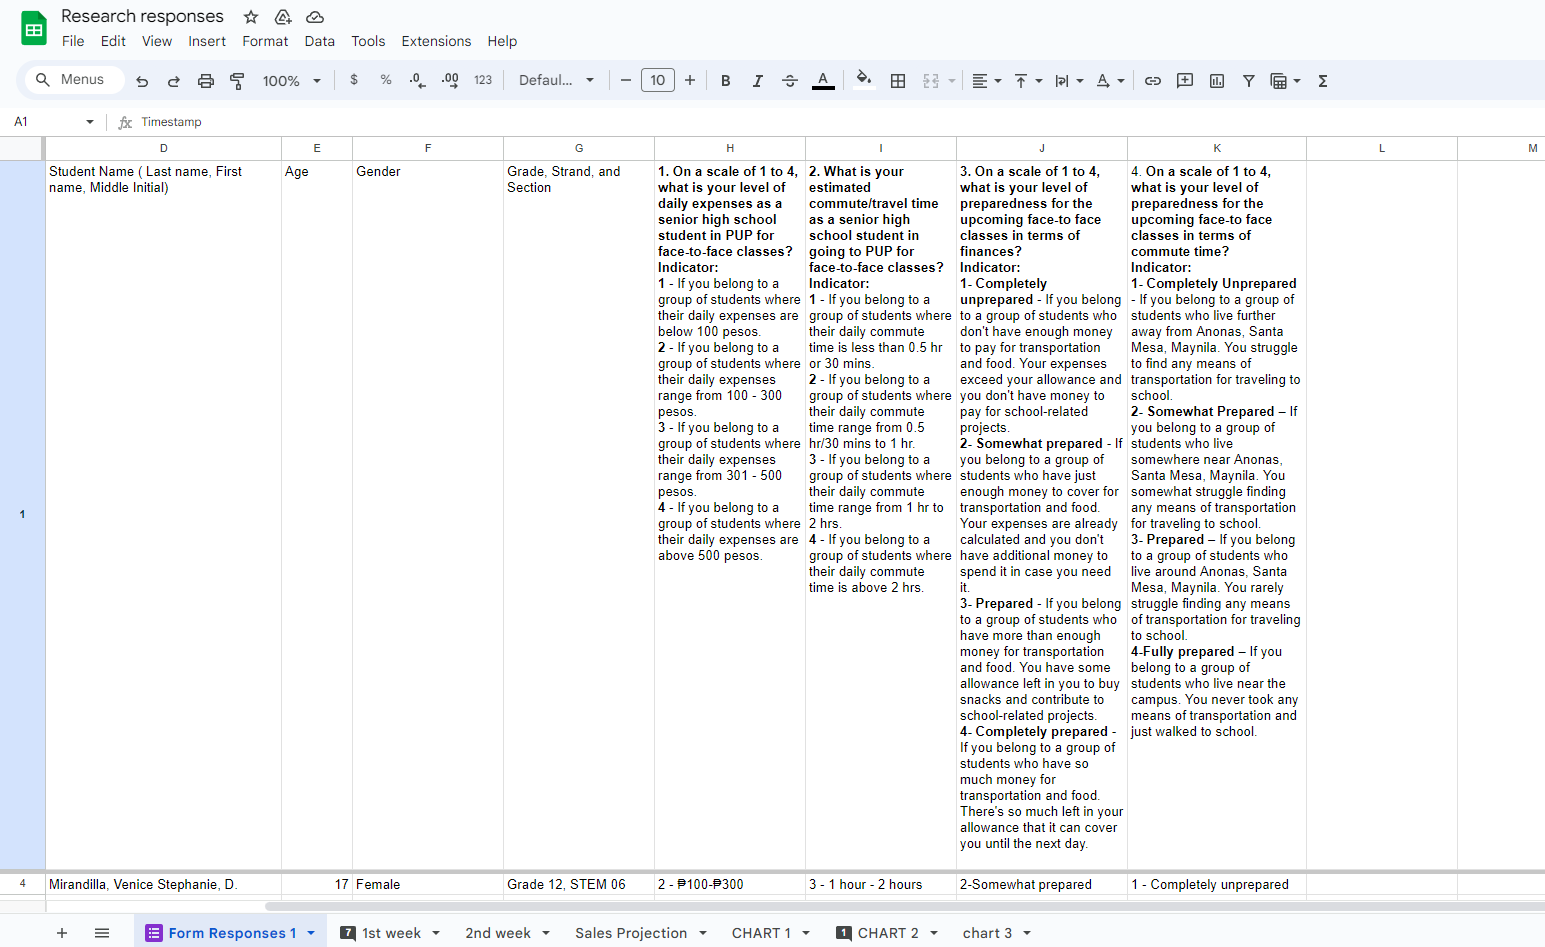Viewport: 1545px width, 947px height.
Task: Open the Help menu
Action: [x=502, y=41]
